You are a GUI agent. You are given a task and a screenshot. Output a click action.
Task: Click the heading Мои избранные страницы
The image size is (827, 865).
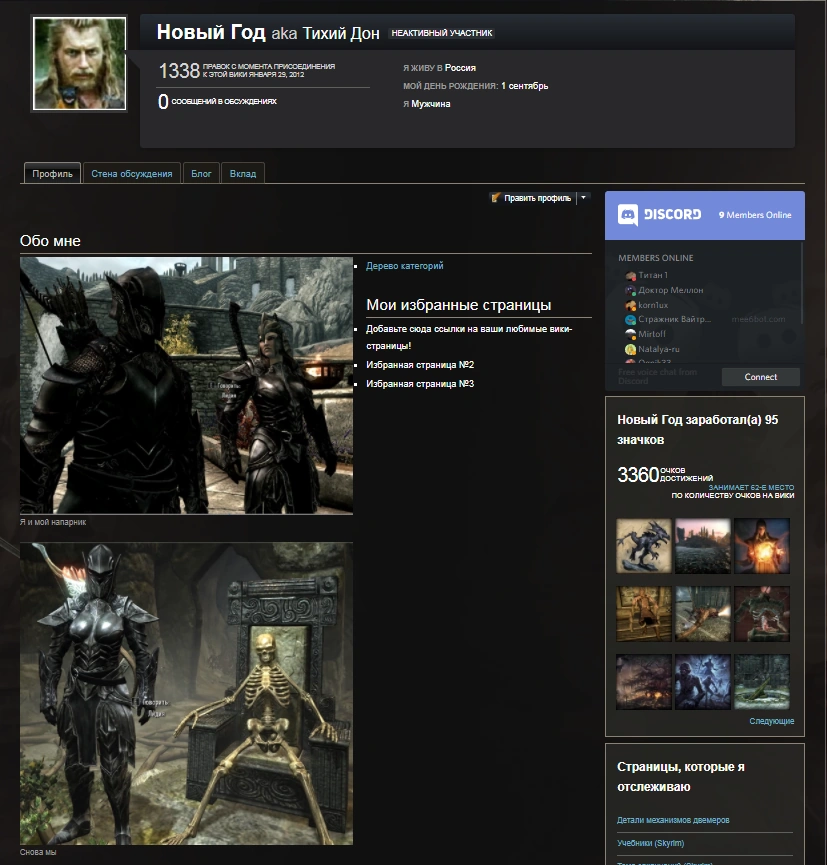(458, 305)
